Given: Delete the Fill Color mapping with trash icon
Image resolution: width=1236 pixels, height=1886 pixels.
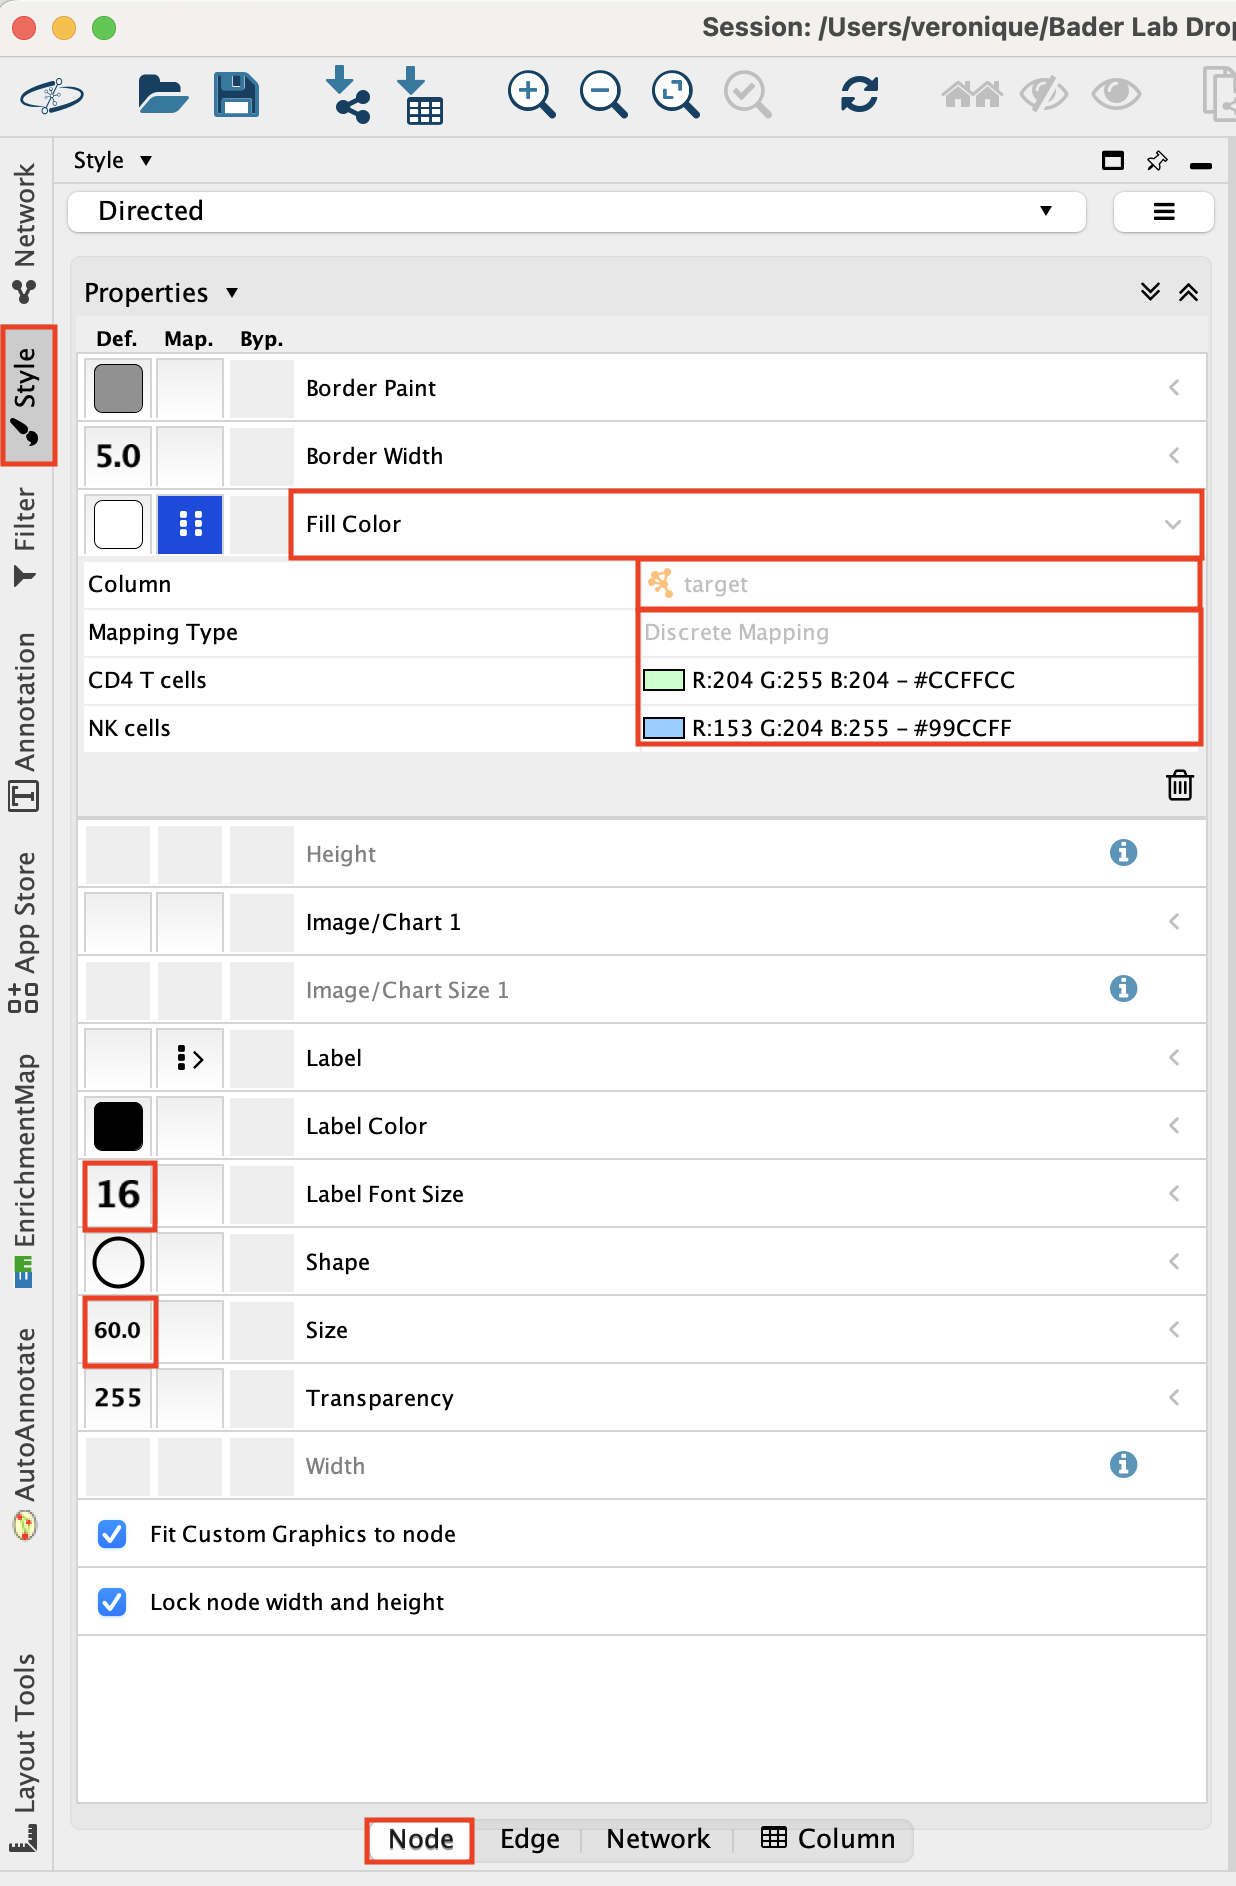Looking at the screenshot, I should pos(1180,785).
